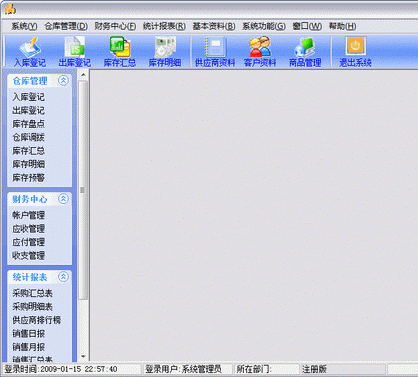Select 出库登记 in sidebar
418x377 pixels.
(x=28, y=110)
